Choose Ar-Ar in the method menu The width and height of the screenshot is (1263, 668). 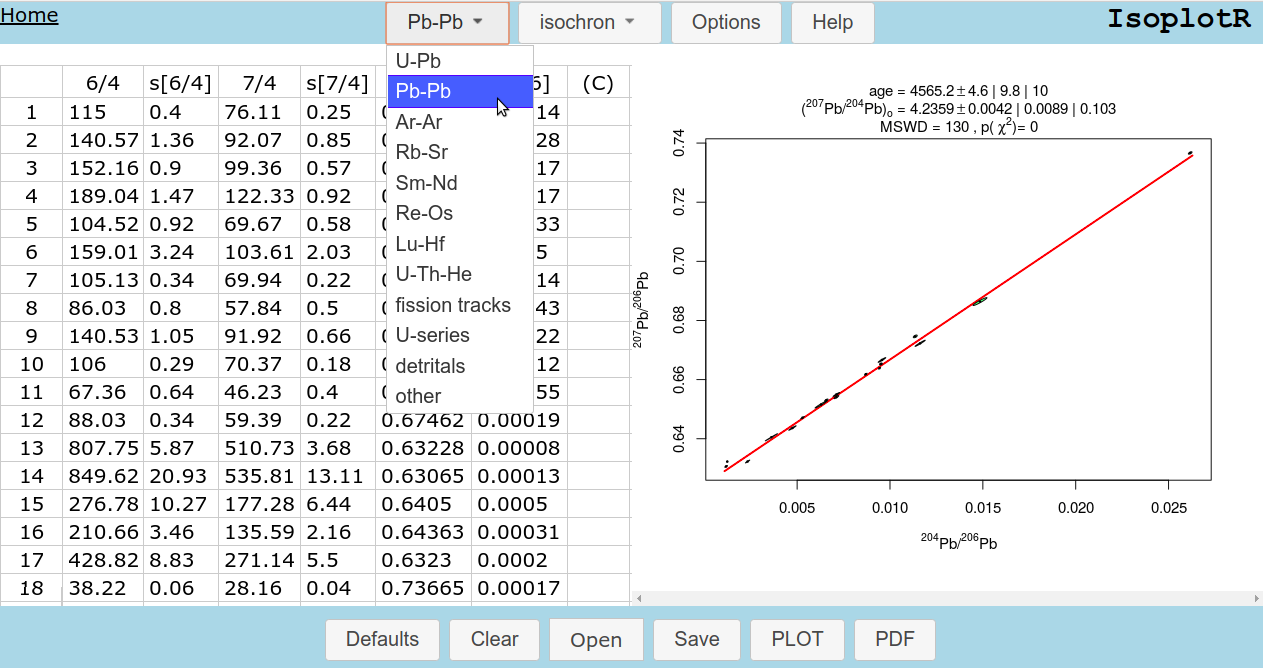point(418,122)
